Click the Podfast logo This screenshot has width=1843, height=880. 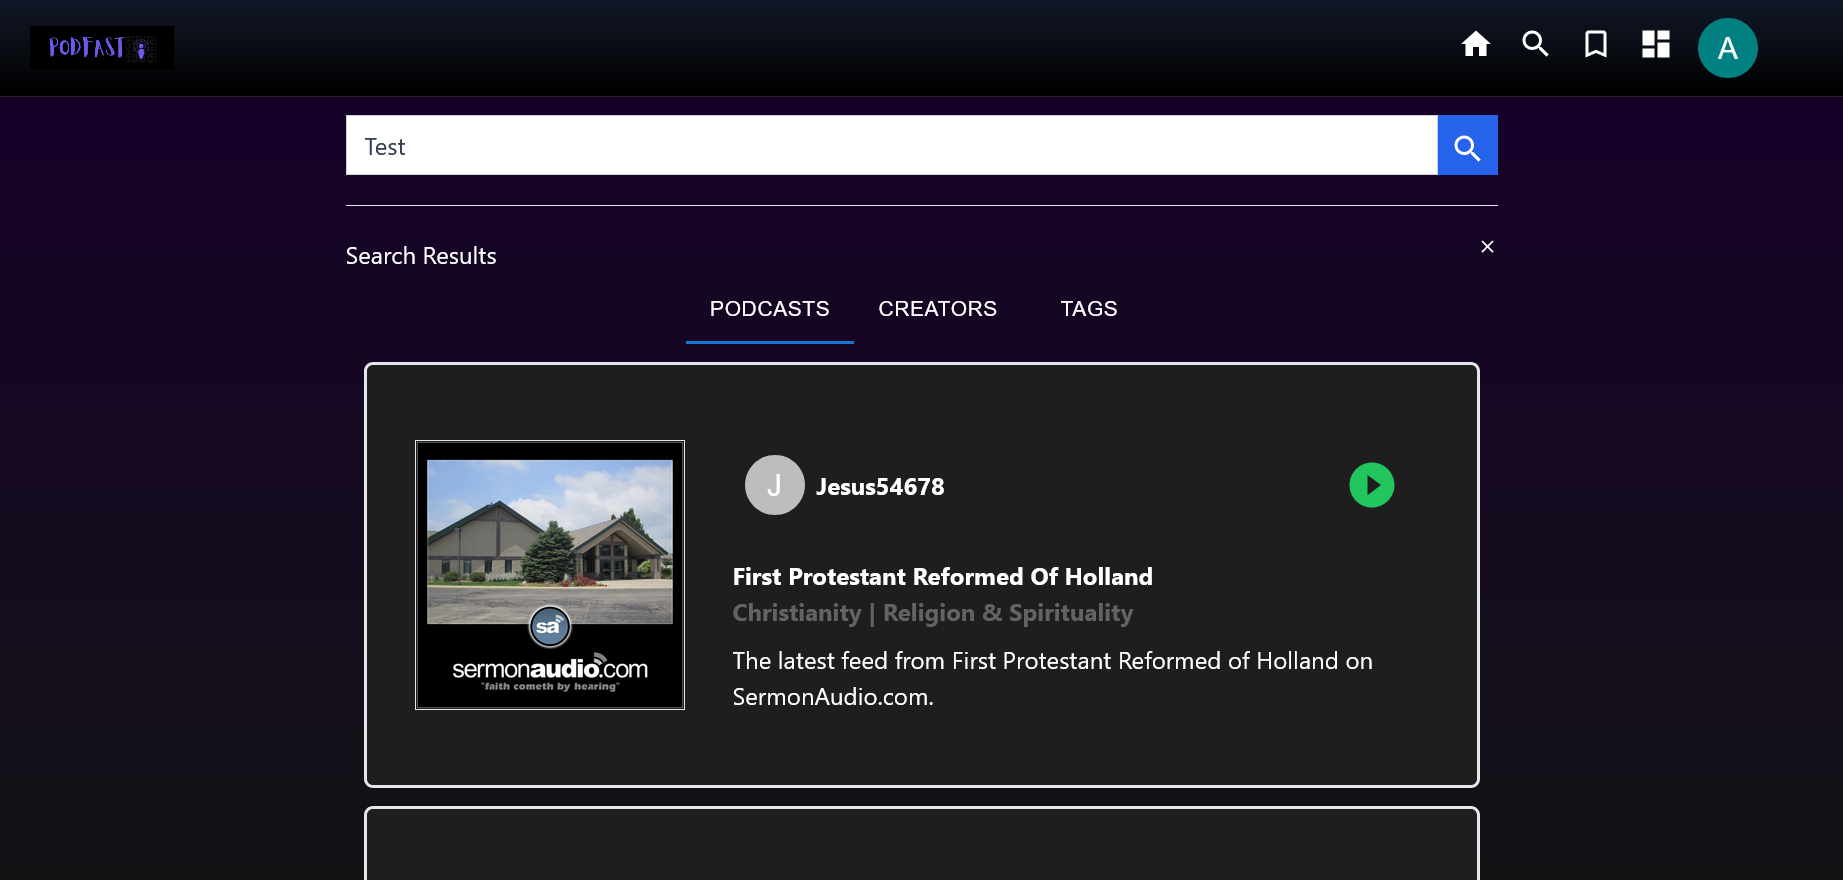point(101,48)
